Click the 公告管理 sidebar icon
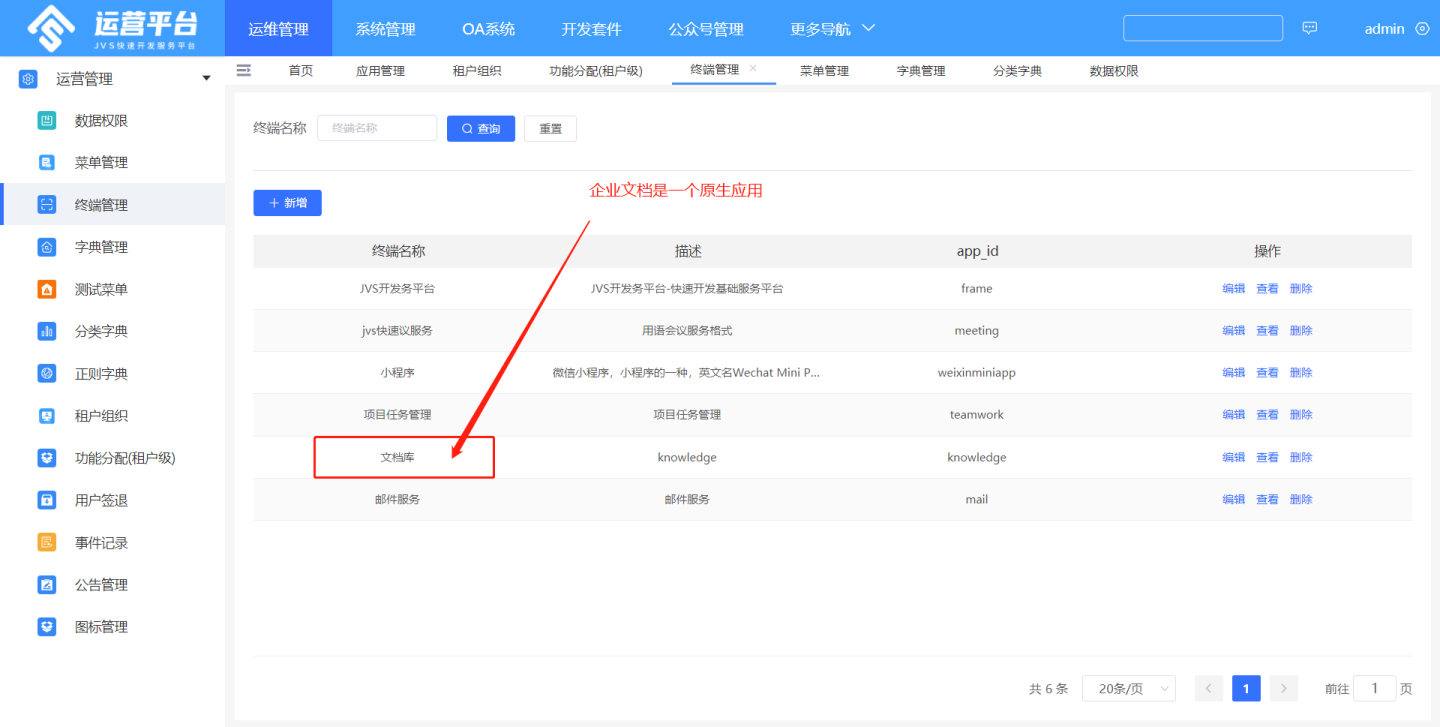The height and width of the screenshot is (727, 1440). click(47, 585)
